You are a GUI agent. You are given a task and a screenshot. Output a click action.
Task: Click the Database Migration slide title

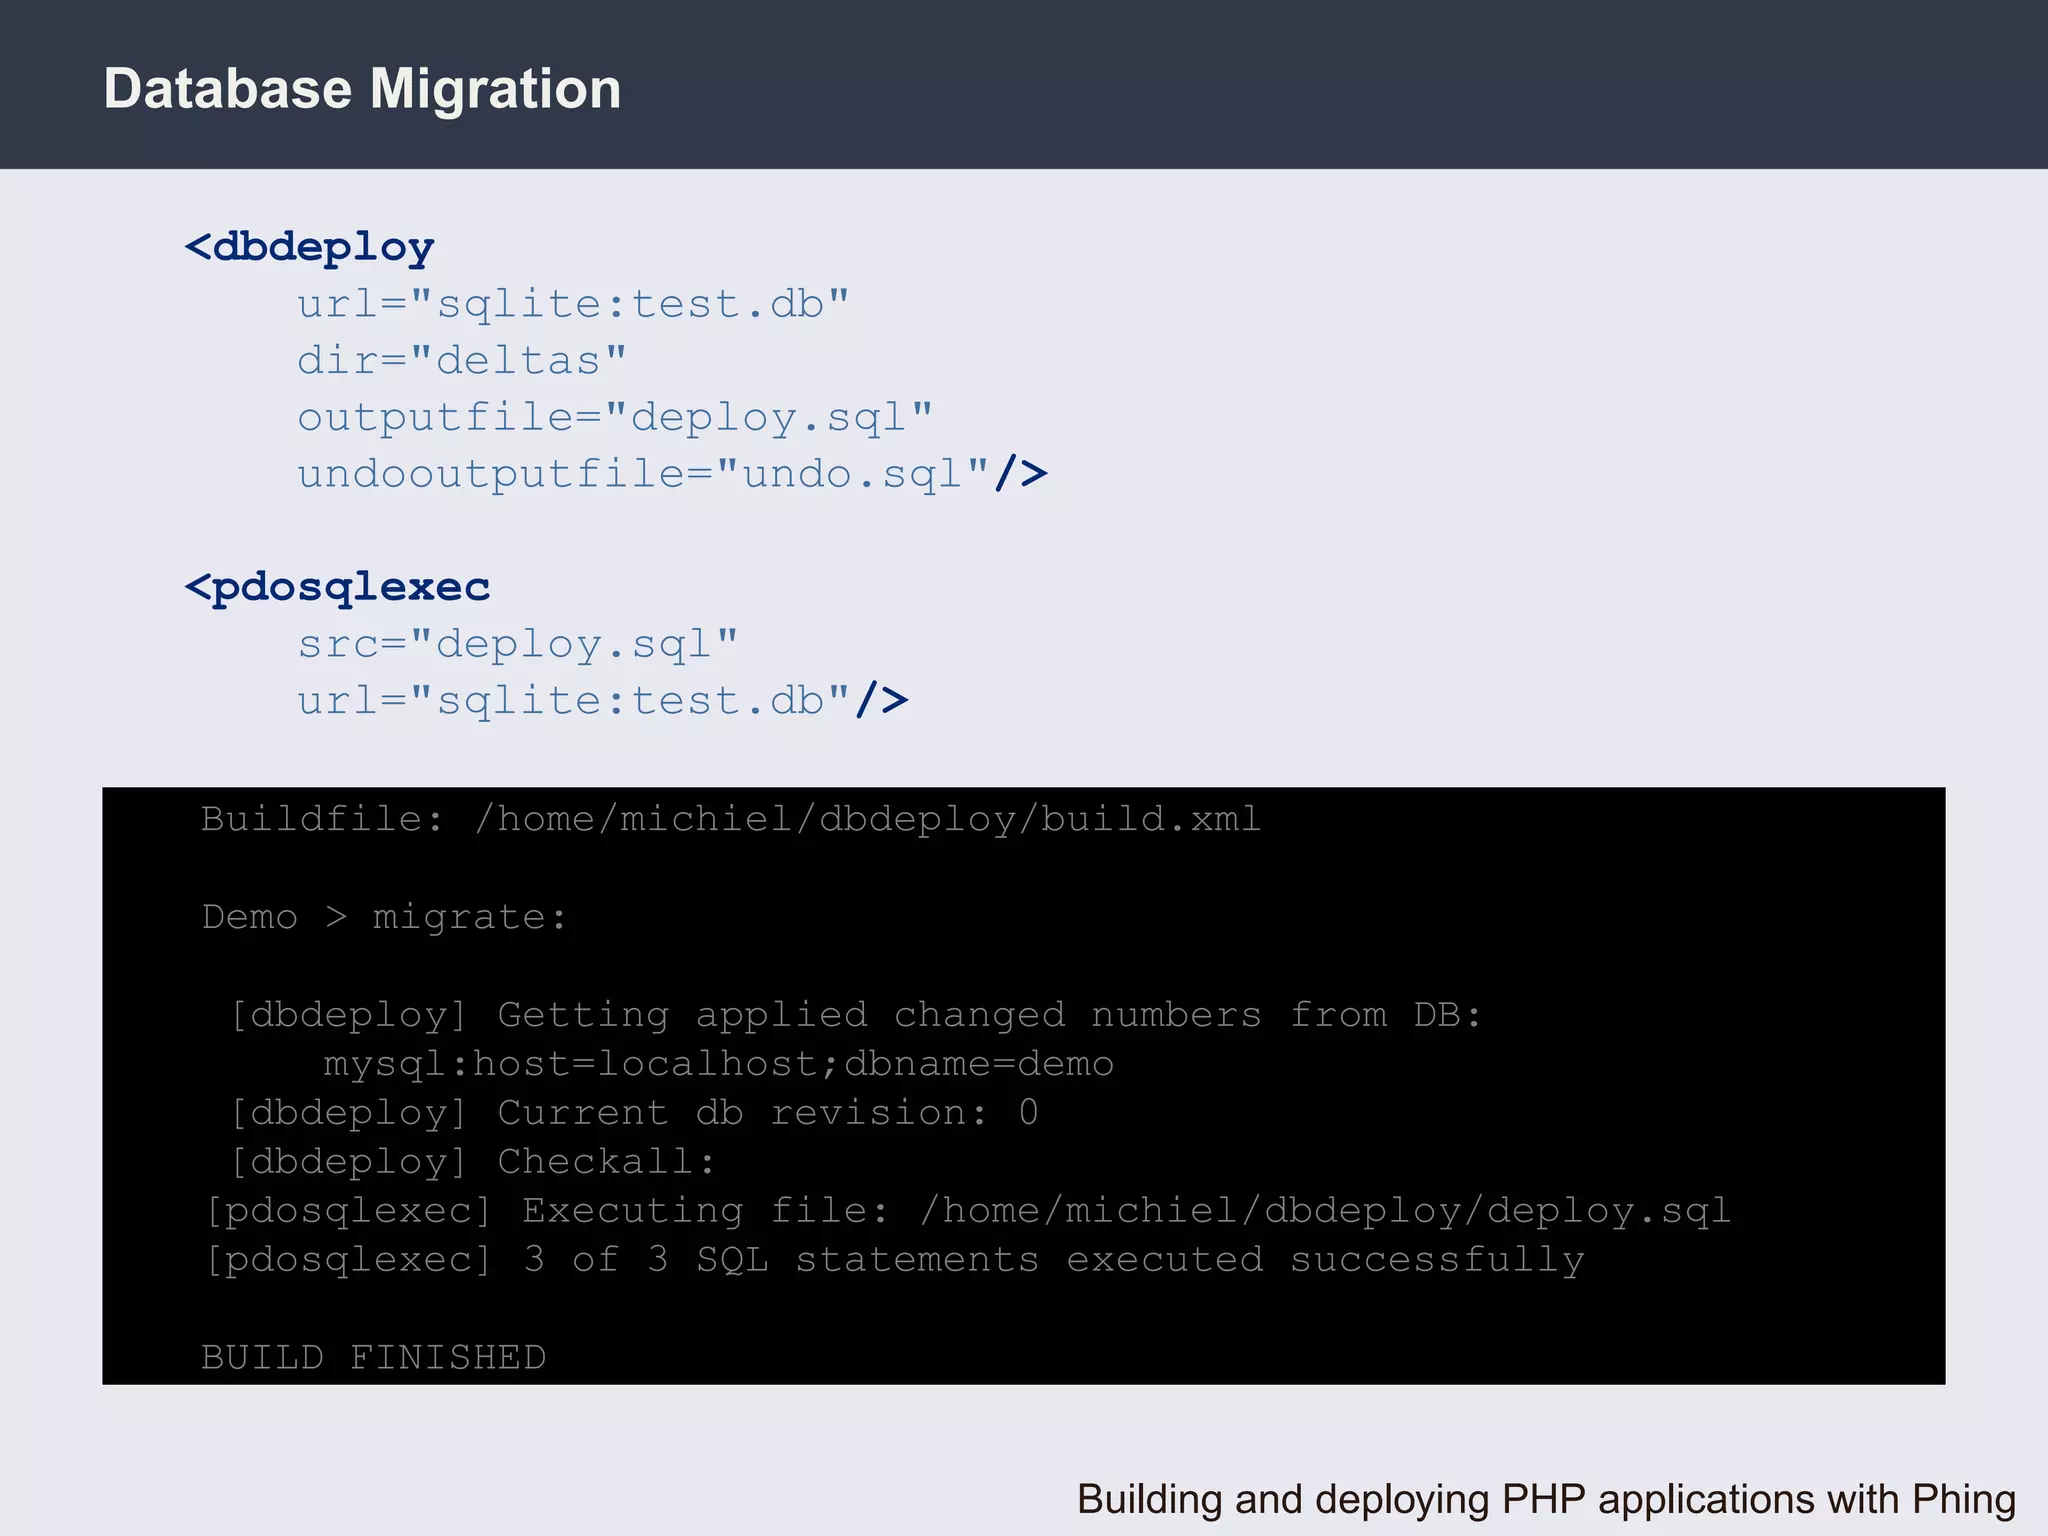click(362, 88)
